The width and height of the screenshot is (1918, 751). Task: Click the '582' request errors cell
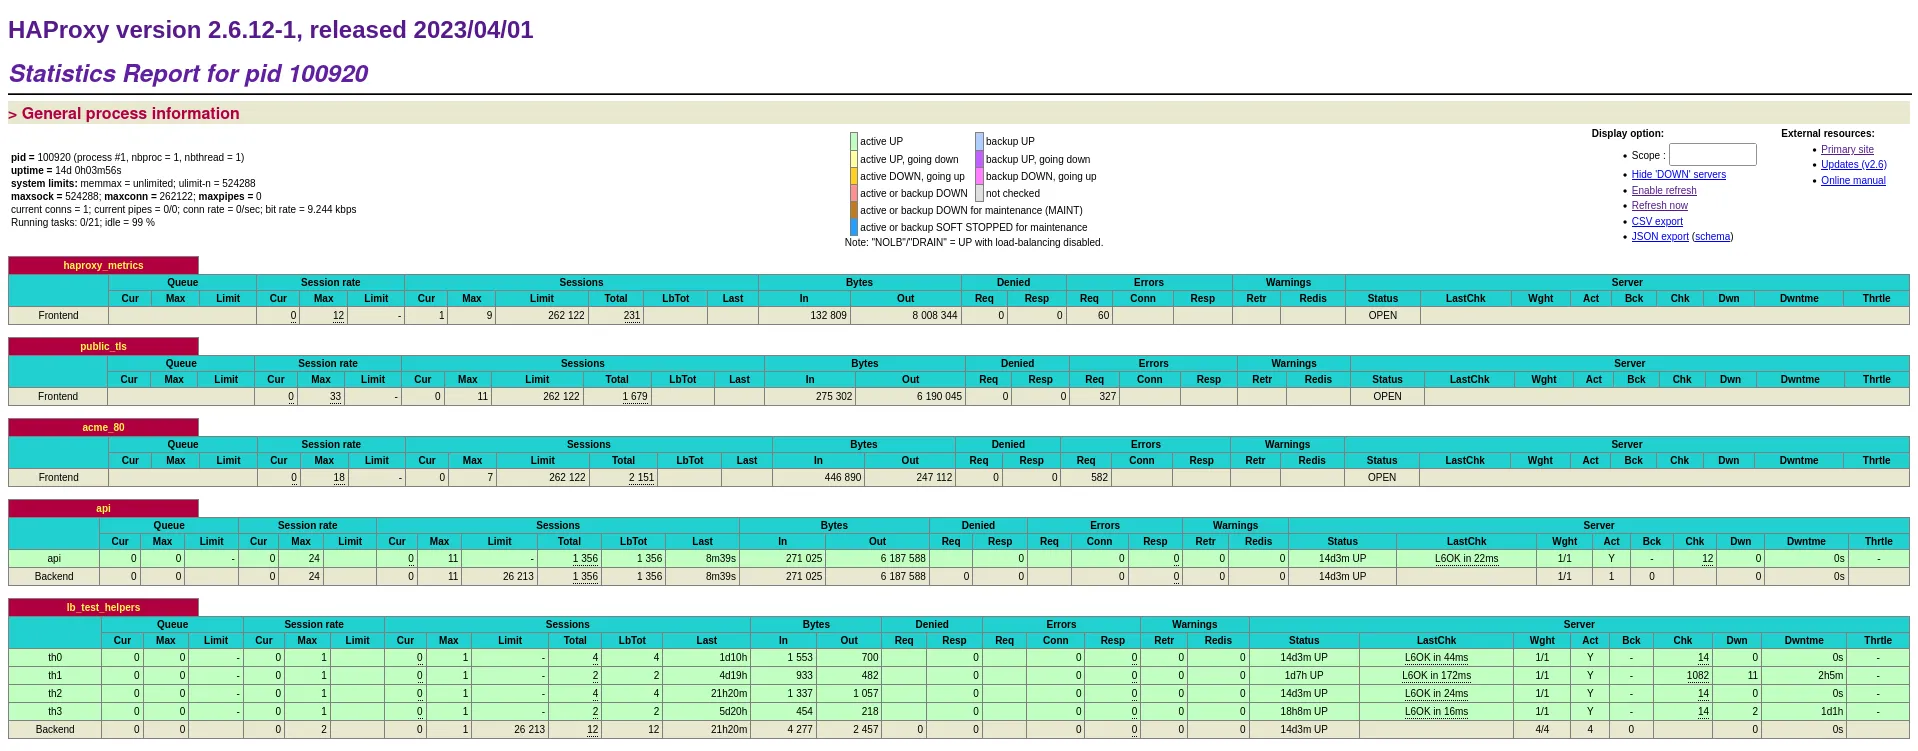coord(1086,478)
